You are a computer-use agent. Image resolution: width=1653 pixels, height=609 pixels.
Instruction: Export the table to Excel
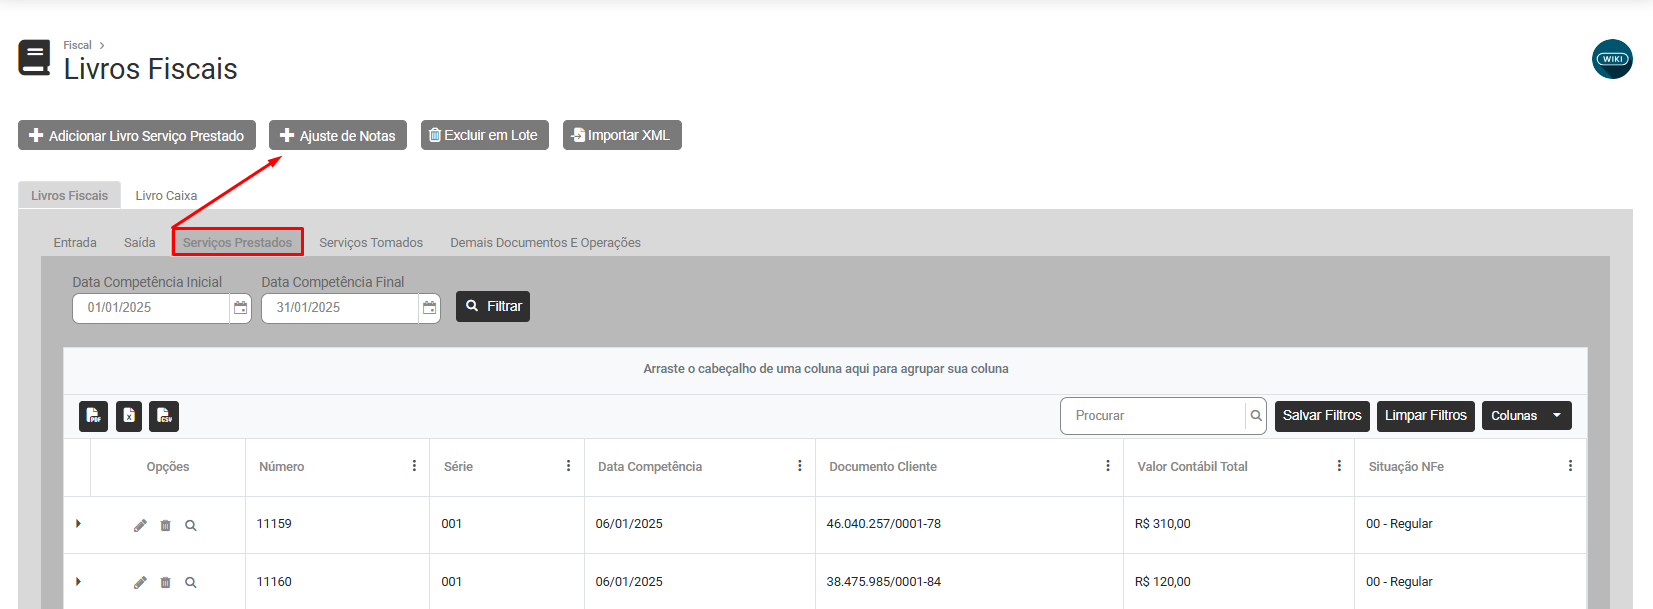[x=129, y=416]
